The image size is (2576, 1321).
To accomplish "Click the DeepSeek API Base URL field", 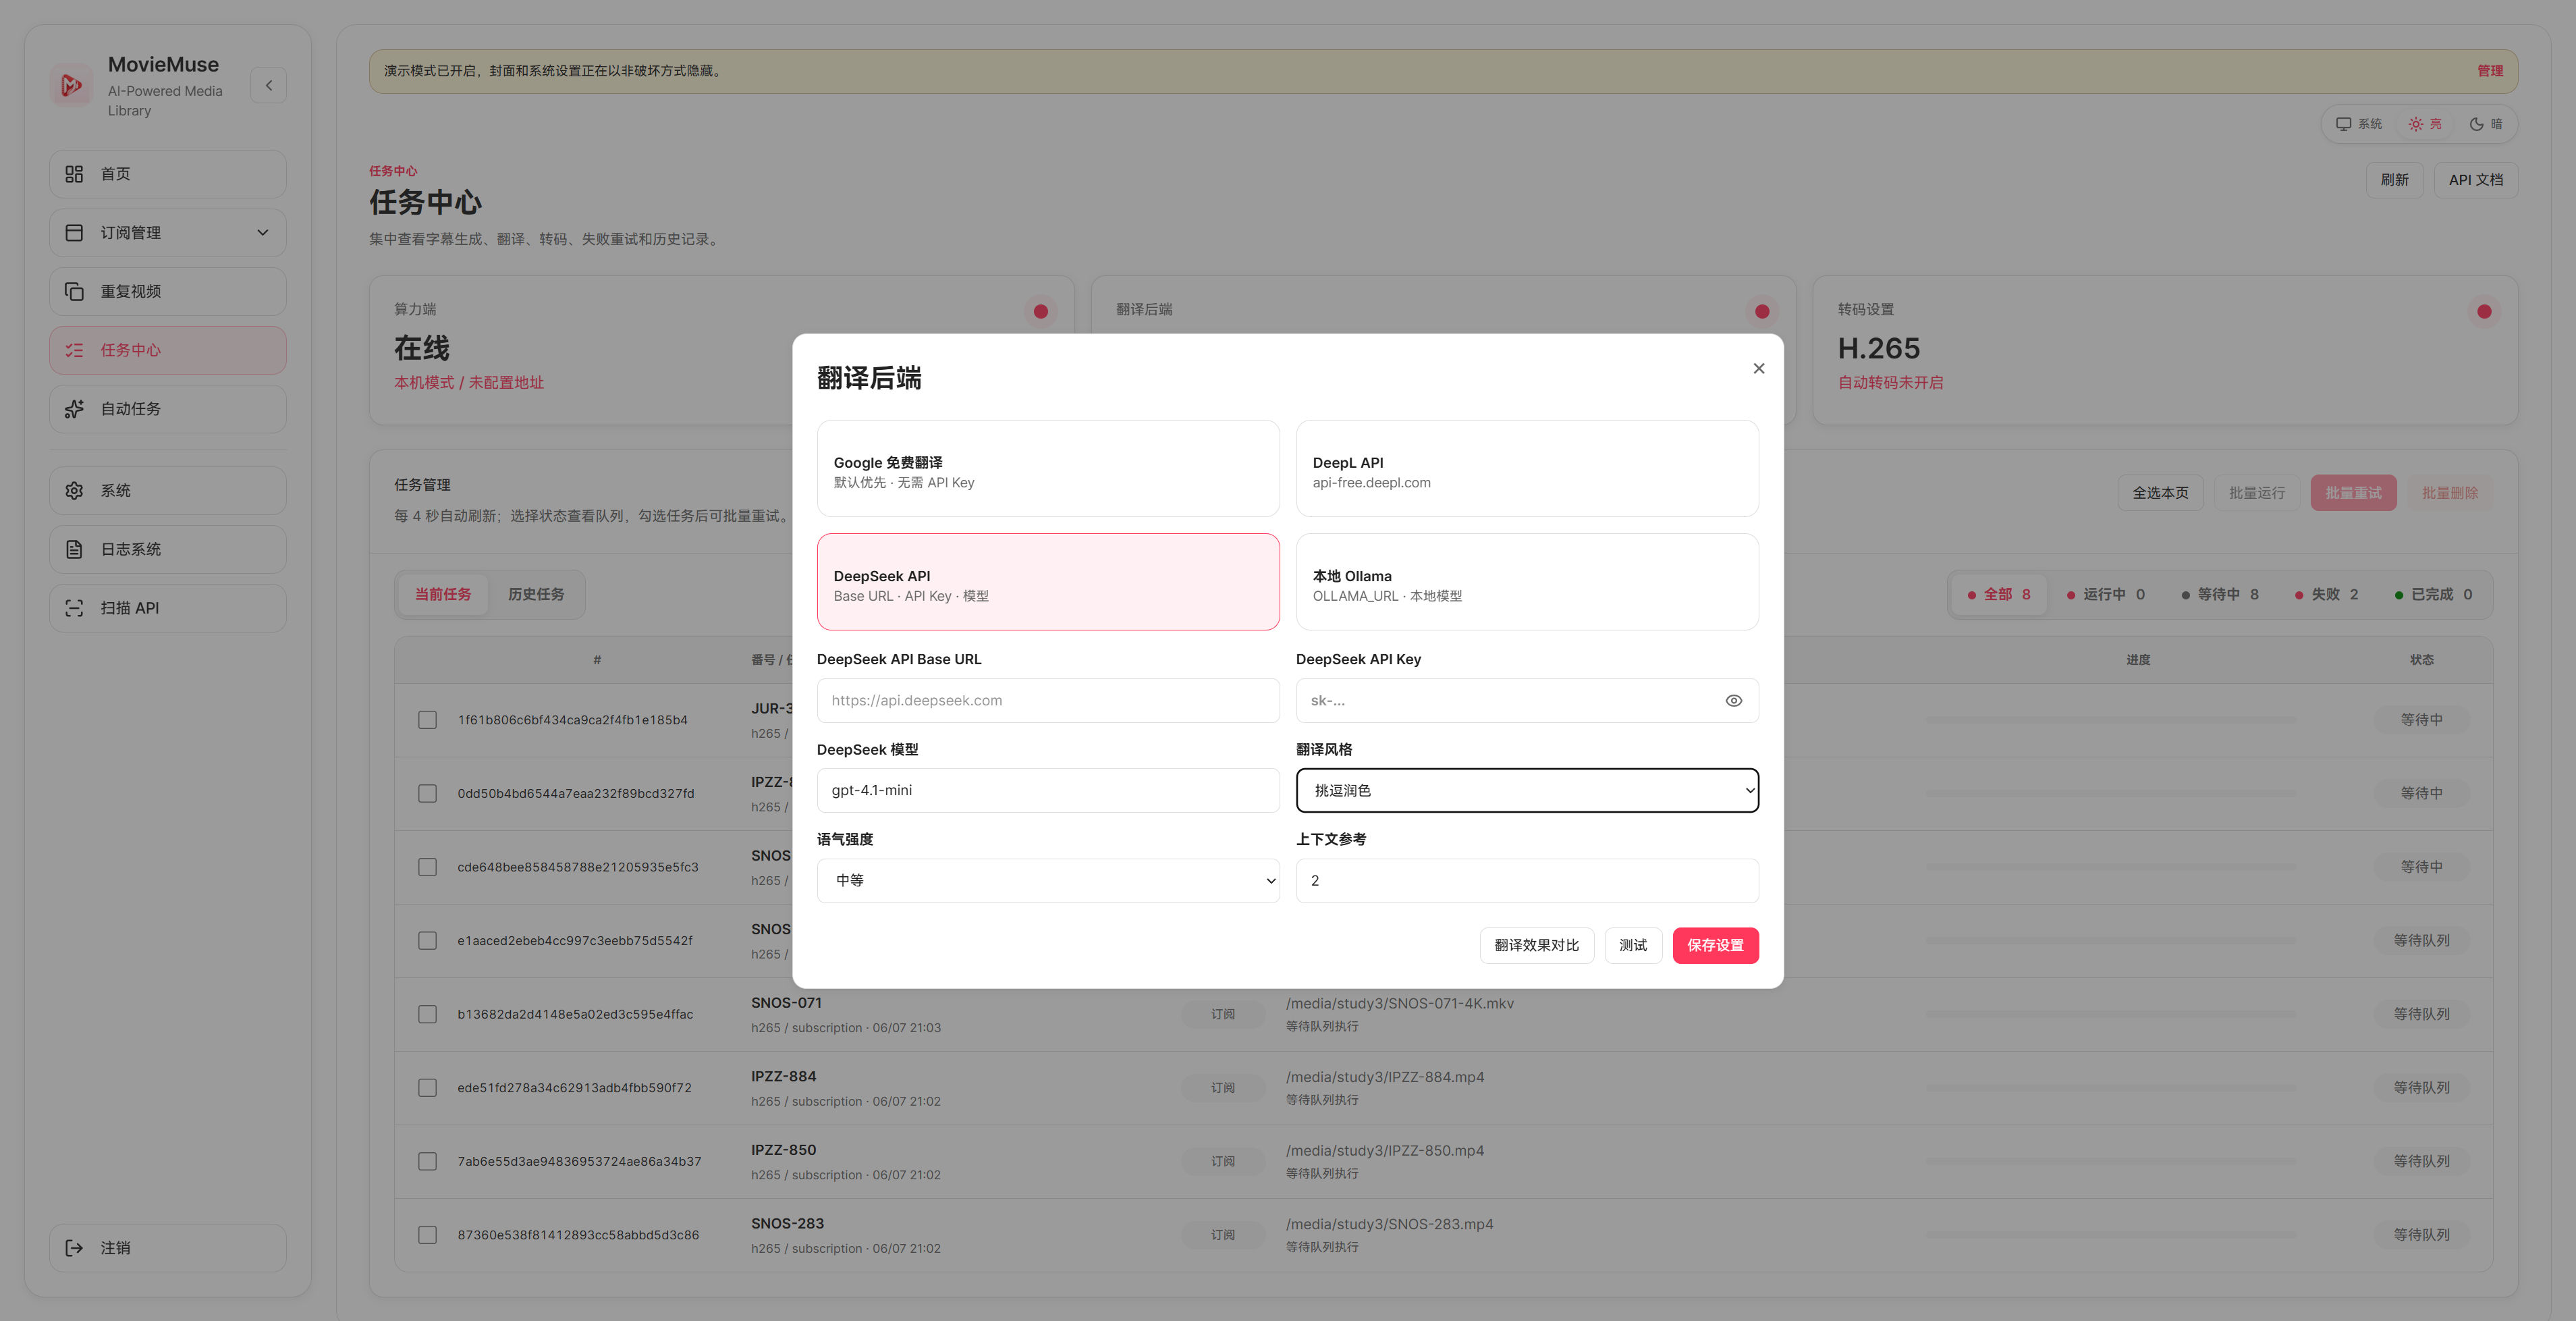I will (x=1048, y=701).
